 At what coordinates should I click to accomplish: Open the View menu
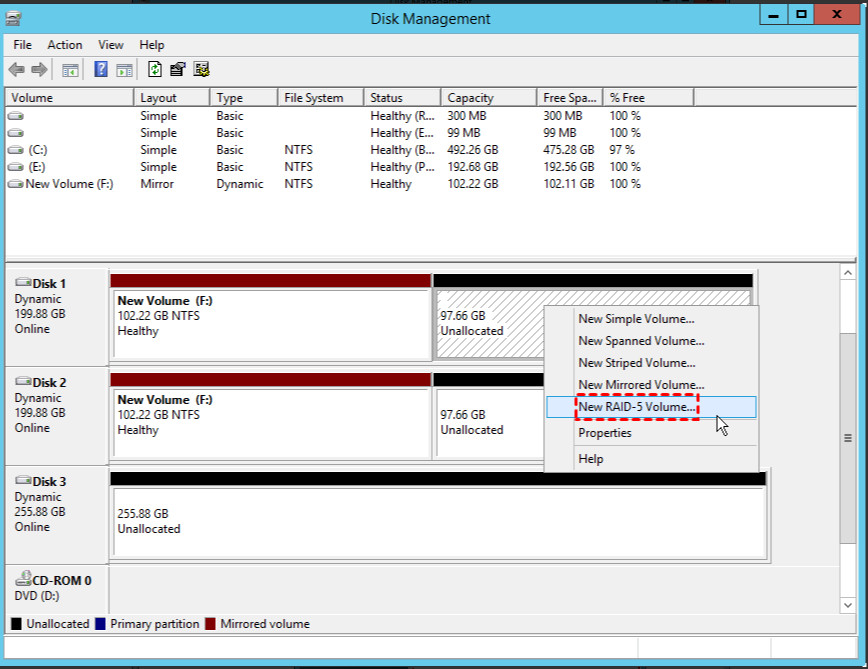(111, 45)
